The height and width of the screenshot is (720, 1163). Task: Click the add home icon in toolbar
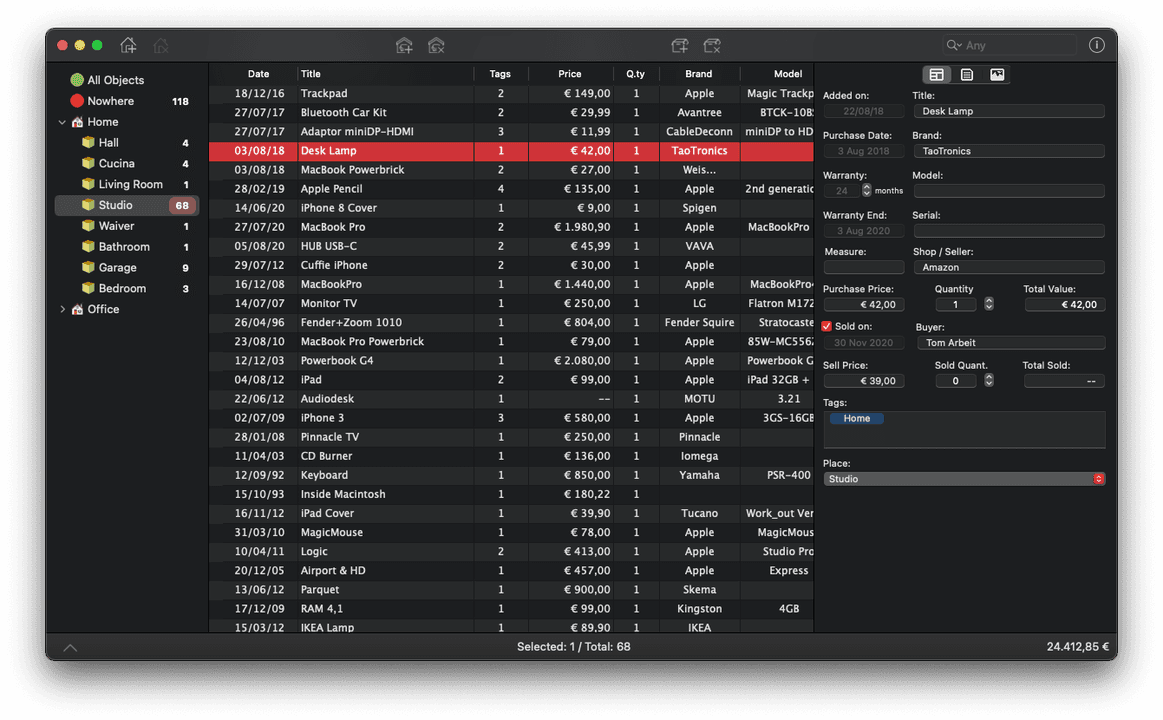pos(128,45)
